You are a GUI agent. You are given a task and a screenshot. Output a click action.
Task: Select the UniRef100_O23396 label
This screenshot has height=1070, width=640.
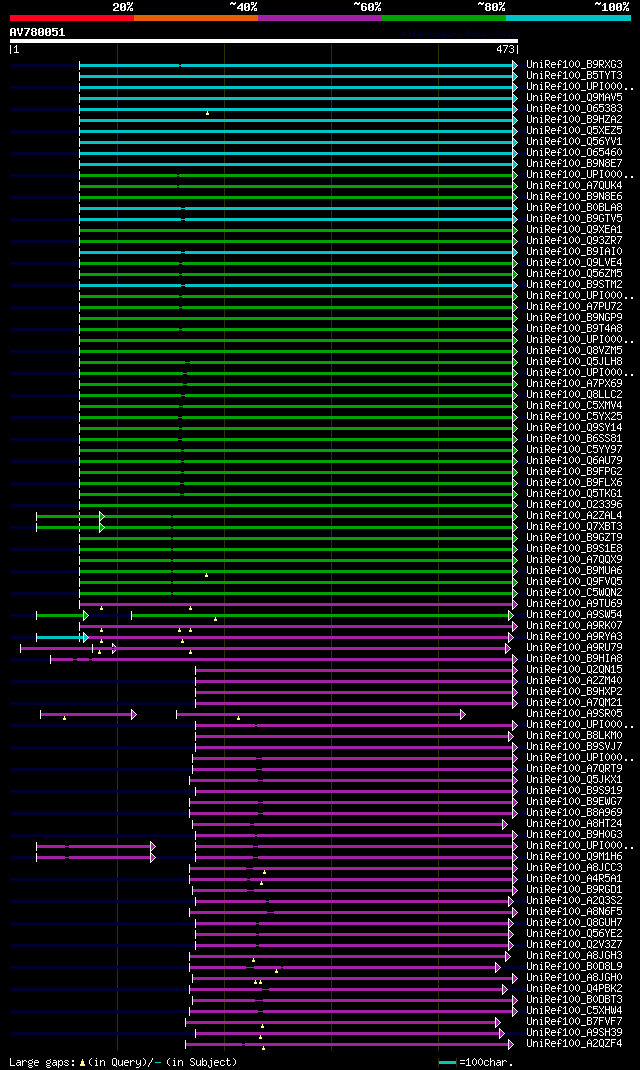pyautogui.click(x=574, y=505)
